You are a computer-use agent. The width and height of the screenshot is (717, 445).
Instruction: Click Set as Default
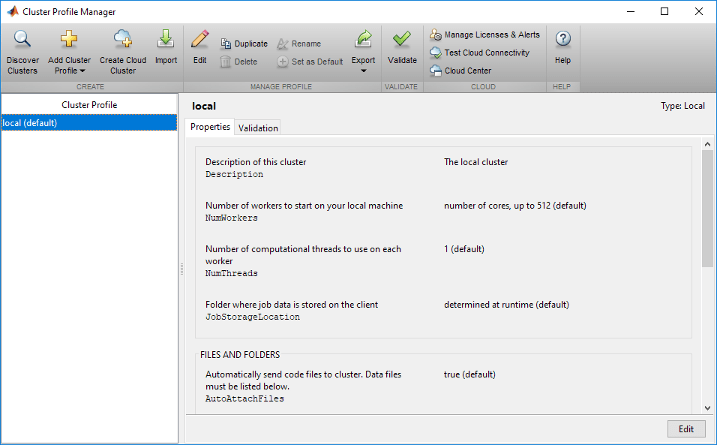(x=310, y=62)
